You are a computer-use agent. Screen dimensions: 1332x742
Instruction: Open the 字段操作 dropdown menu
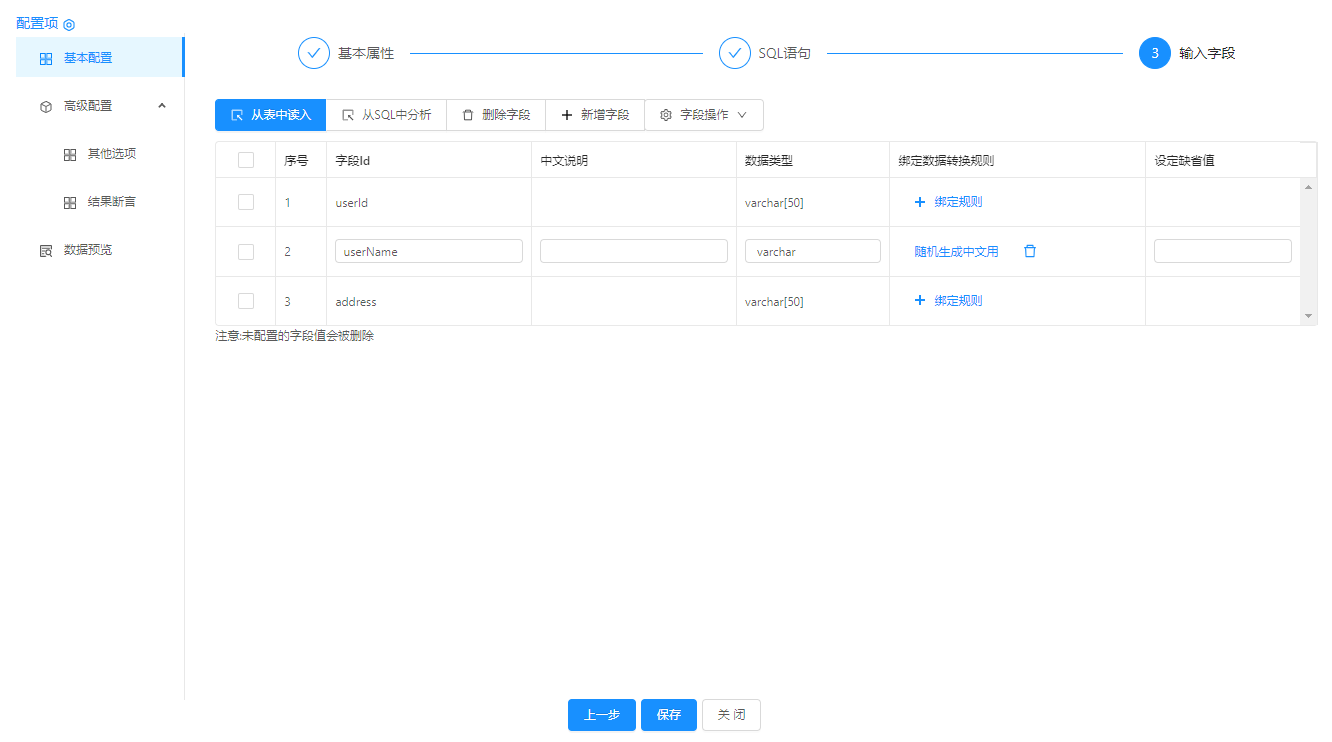coord(704,115)
